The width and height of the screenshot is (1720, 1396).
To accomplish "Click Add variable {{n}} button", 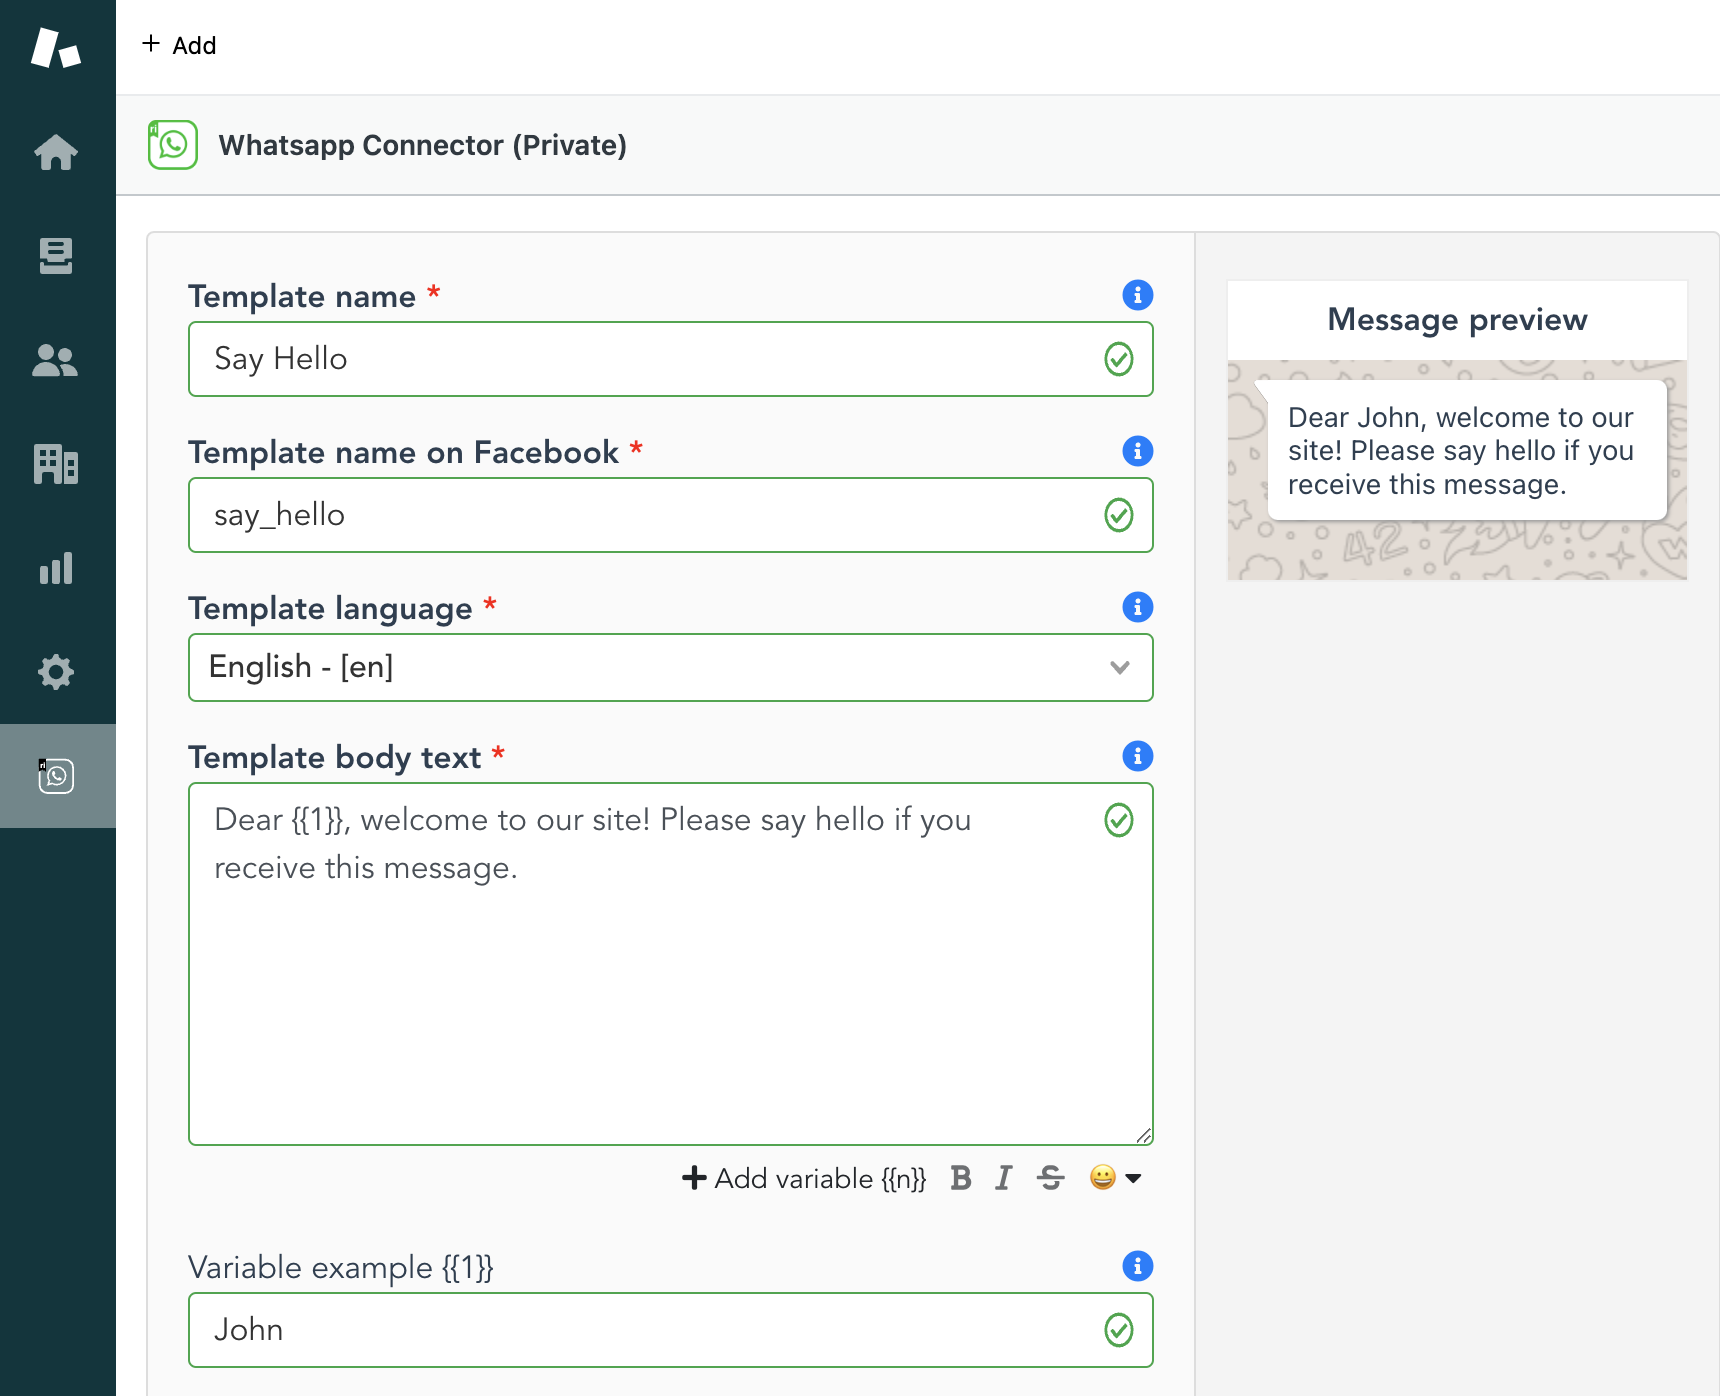I will coord(804,1178).
